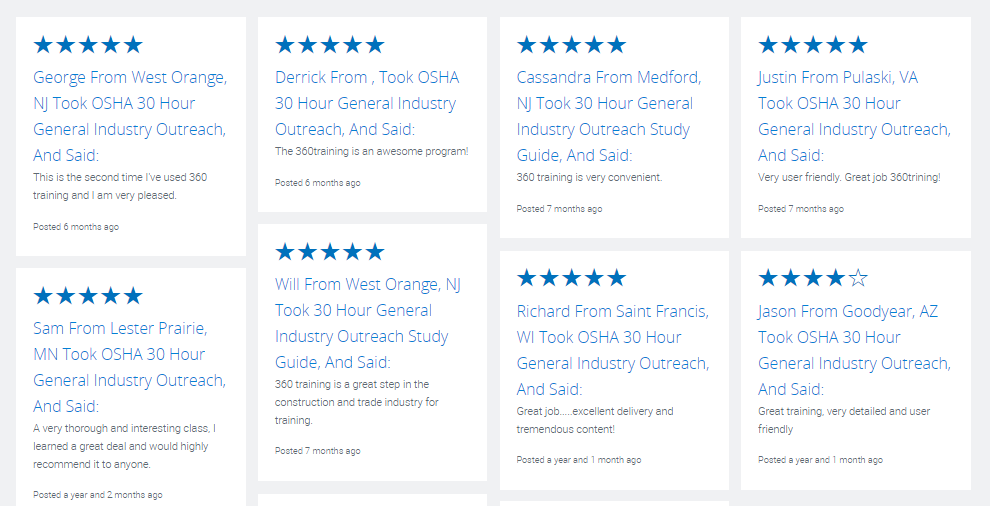Click 'Posted 7 months ago' on Justin's review

click(x=801, y=209)
